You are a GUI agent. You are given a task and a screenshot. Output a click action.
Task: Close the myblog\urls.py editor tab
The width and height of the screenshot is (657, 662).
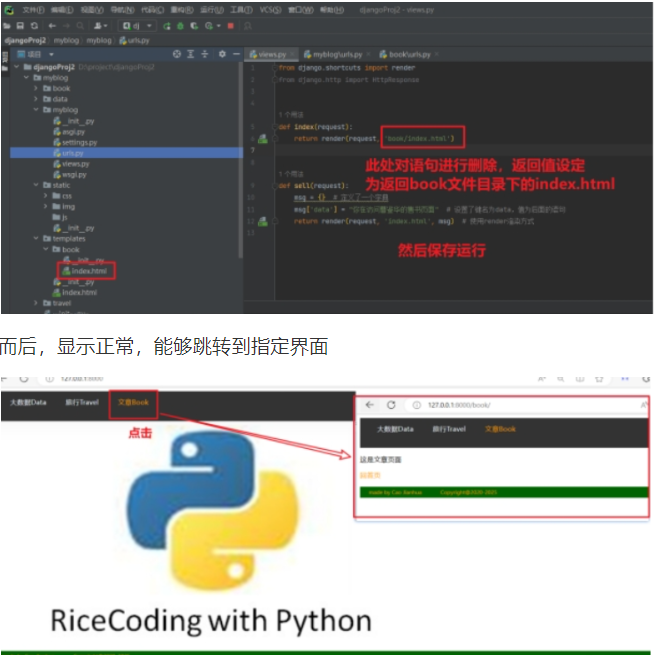(x=368, y=54)
